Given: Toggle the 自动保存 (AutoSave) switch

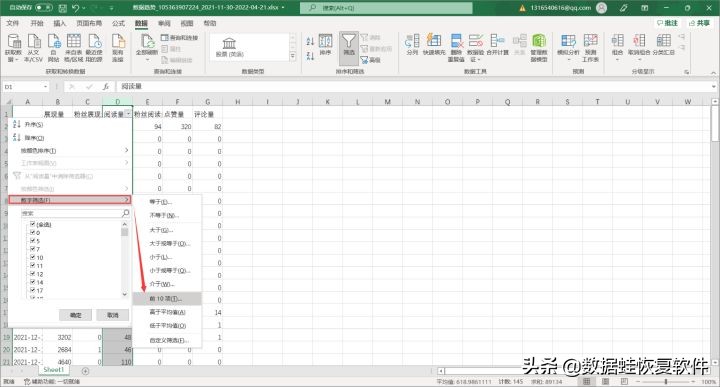Looking at the screenshot, I should (x=44, y=8).
